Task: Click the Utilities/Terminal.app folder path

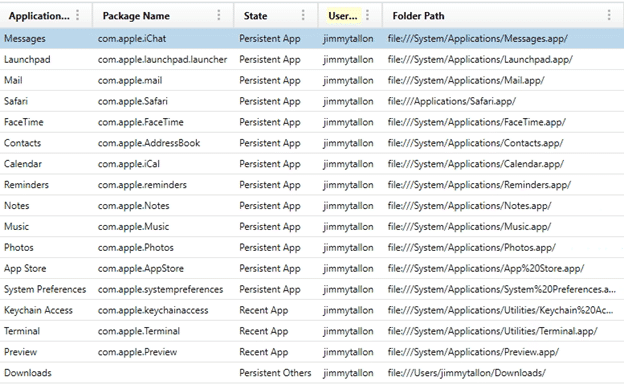Action: tap(493, 331)
